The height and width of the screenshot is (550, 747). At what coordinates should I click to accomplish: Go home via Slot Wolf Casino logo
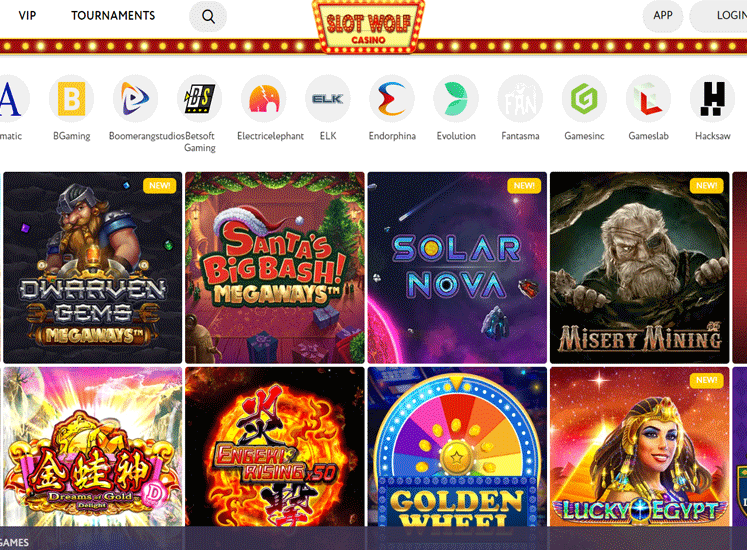coord(368,26)
